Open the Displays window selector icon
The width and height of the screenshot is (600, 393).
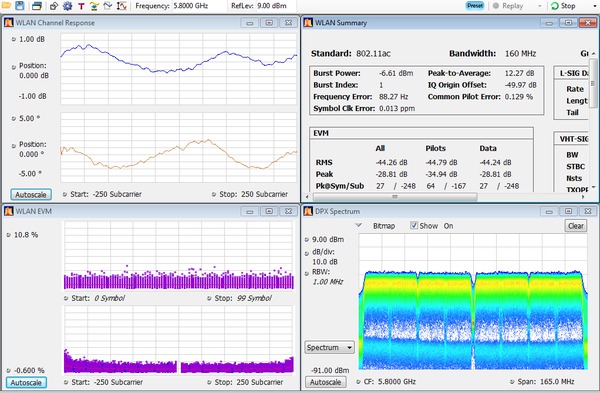point(37,6)
